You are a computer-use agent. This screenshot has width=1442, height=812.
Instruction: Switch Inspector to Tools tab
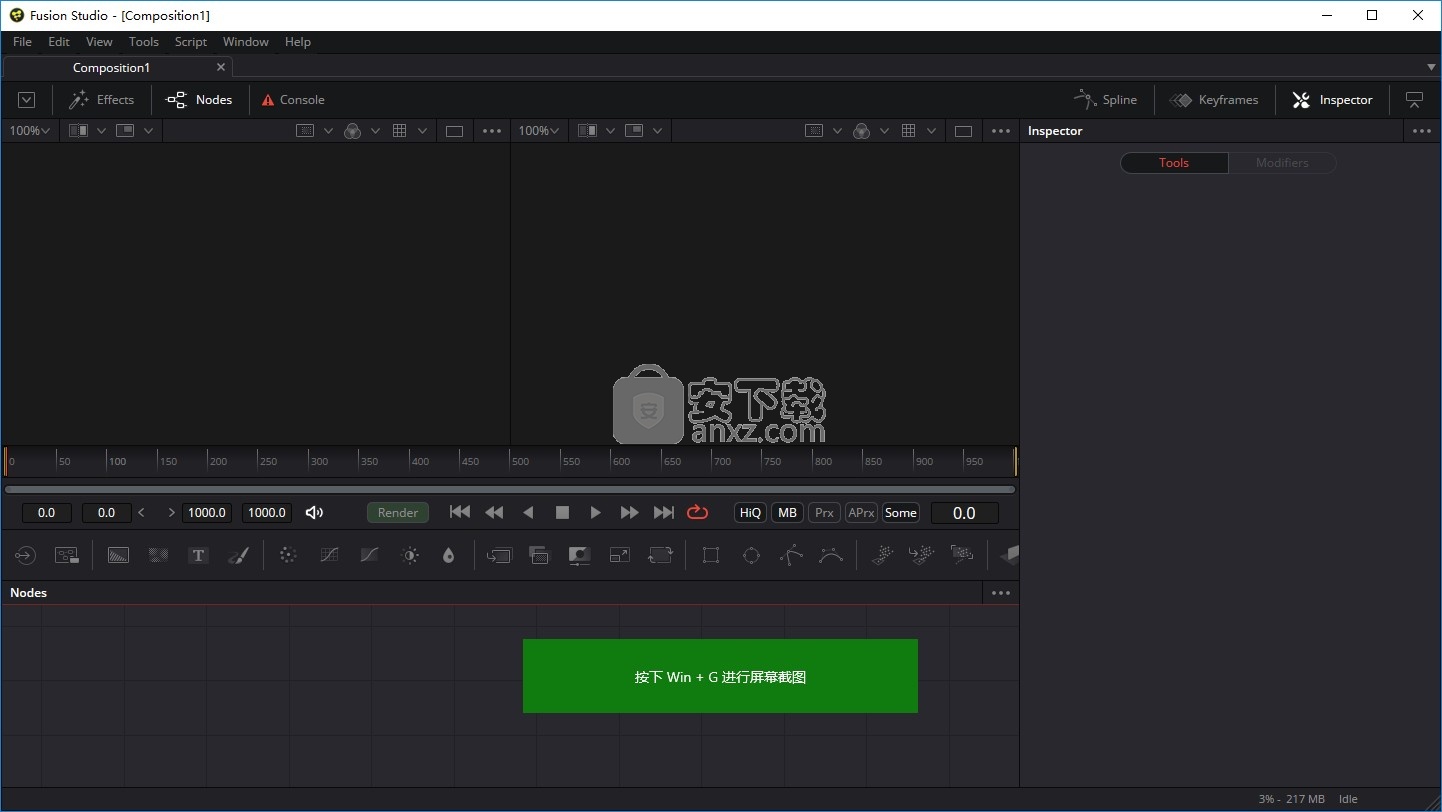(x=1174, y=163)
